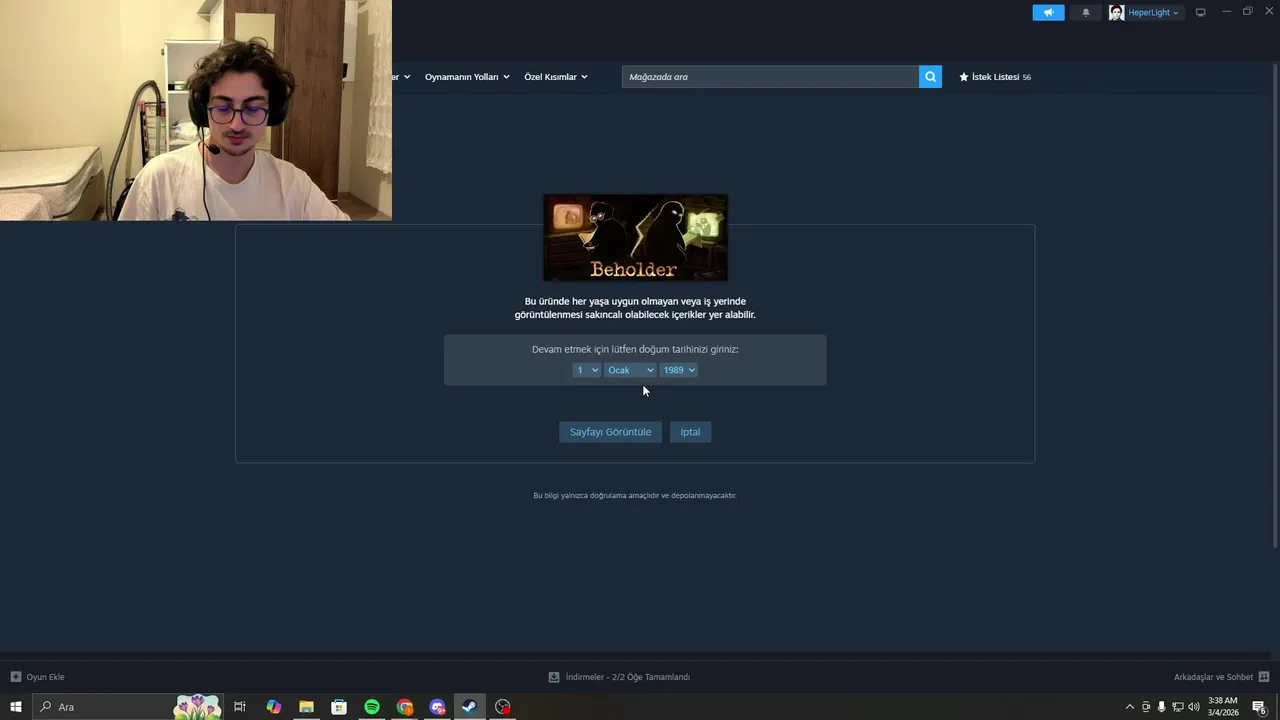Image resolution: width=1280 pixels, height=720 pixels.
Task: Open Google Chrome from the taskbar
Action: [x=405, y=707]
